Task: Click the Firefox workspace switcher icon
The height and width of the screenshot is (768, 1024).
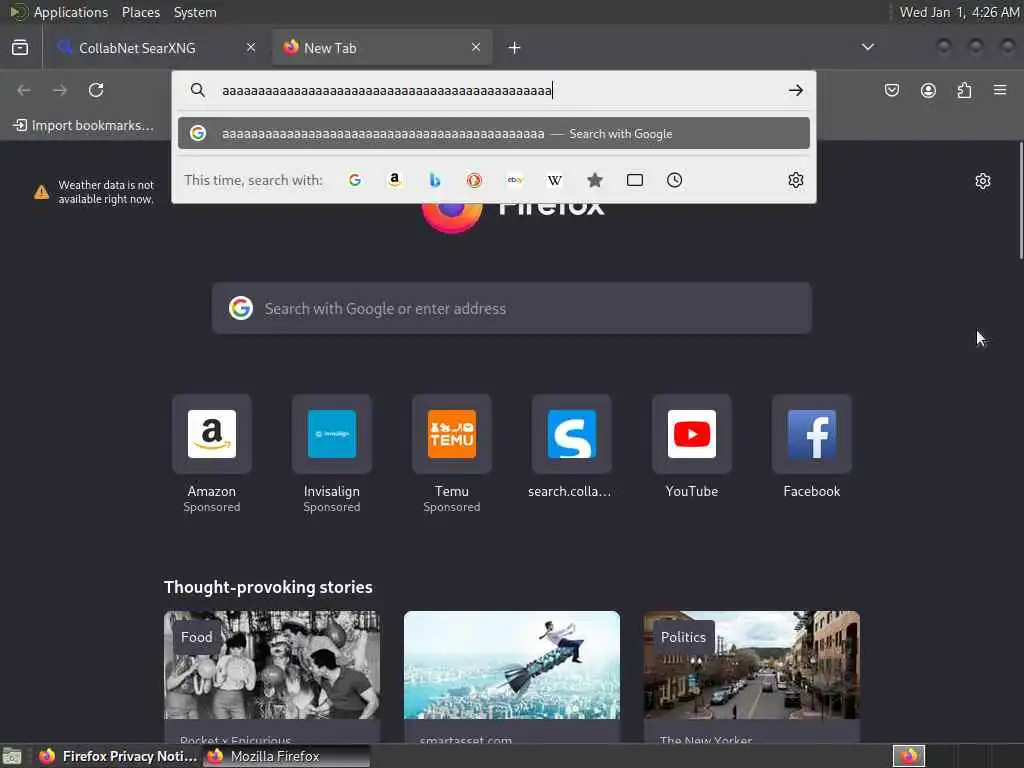Action: tap(909, 756)
